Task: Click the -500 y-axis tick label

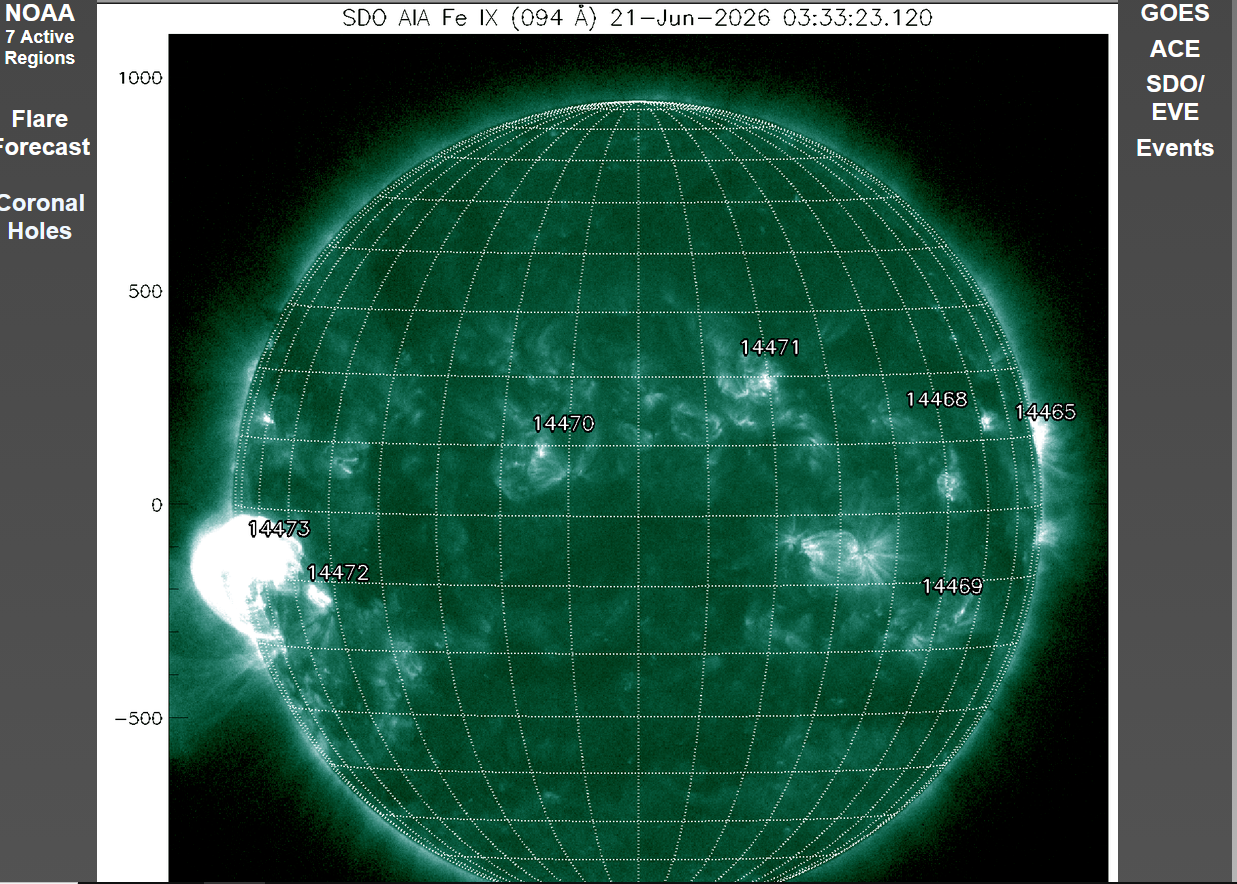Action: 138,718
